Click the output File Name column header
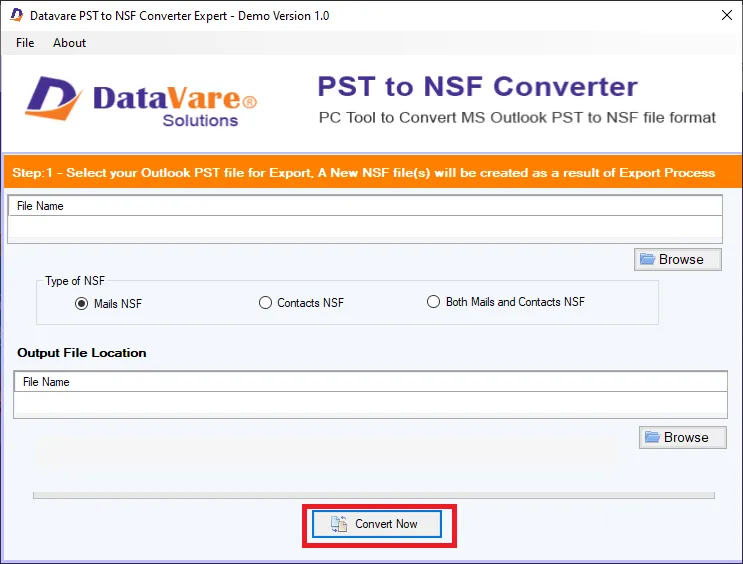The image size is (743, 564). click(x=371, y=382)
